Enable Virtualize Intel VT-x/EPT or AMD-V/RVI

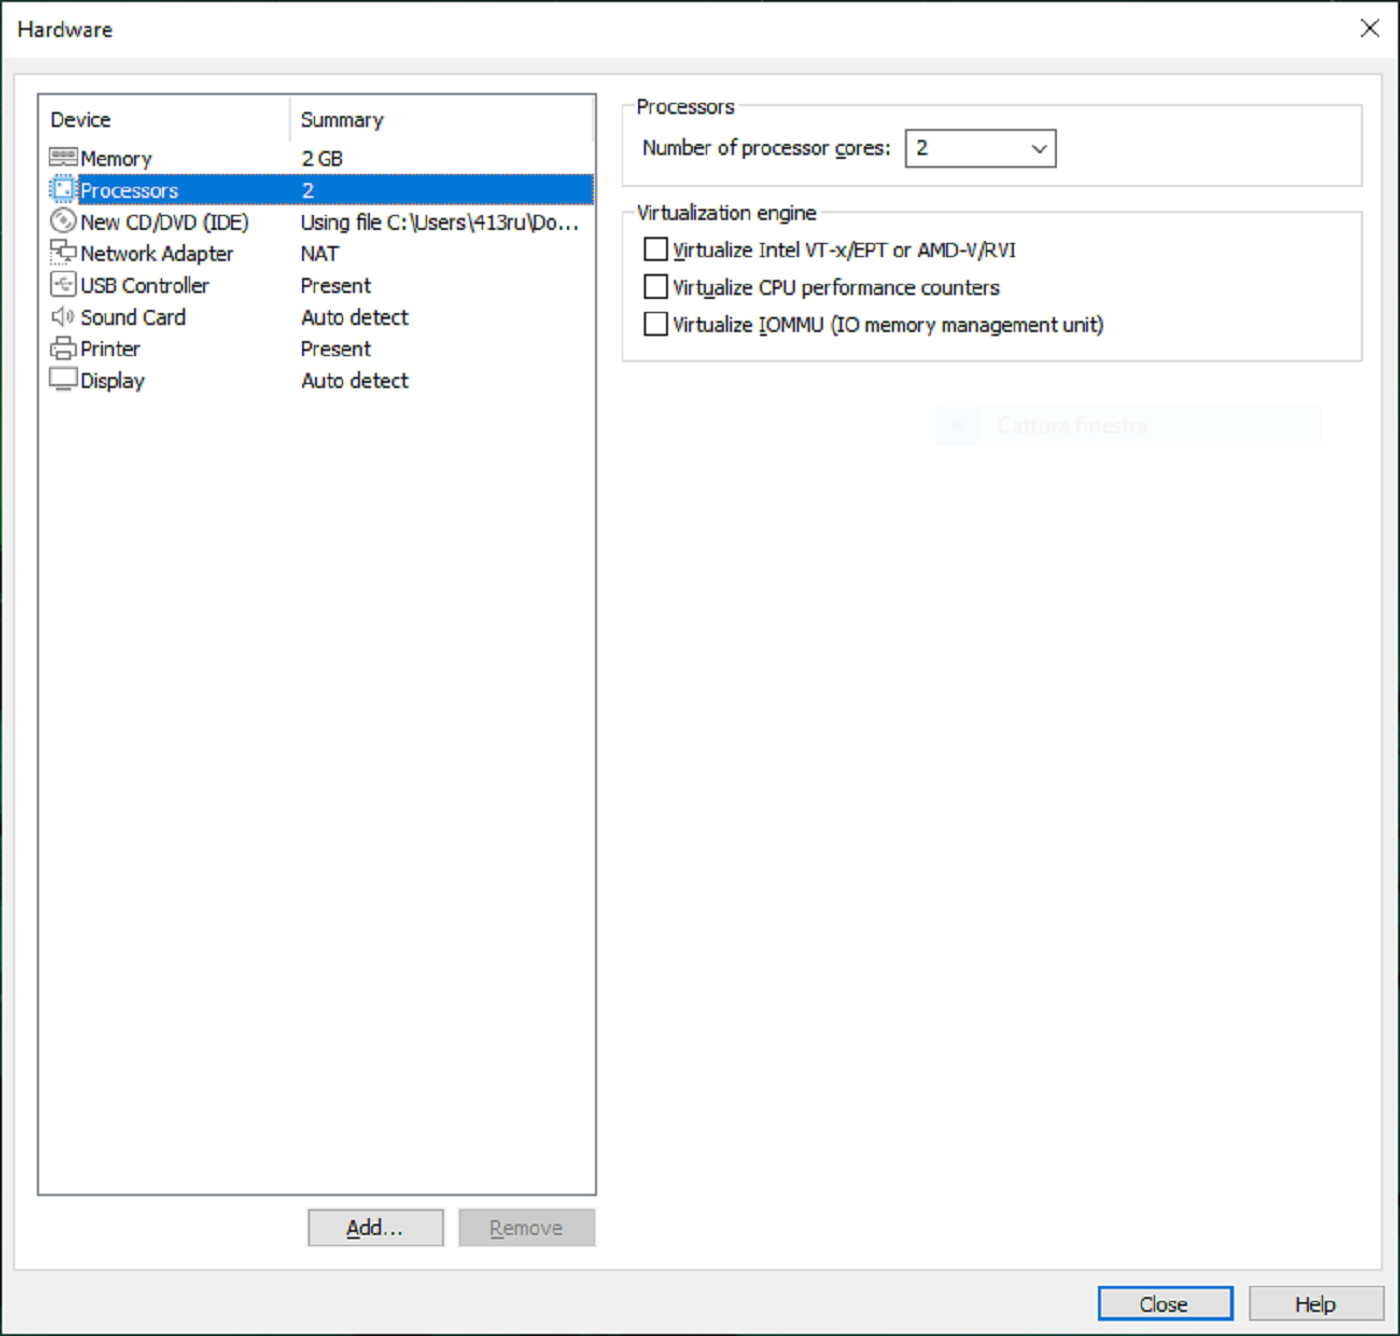[655, 249]
